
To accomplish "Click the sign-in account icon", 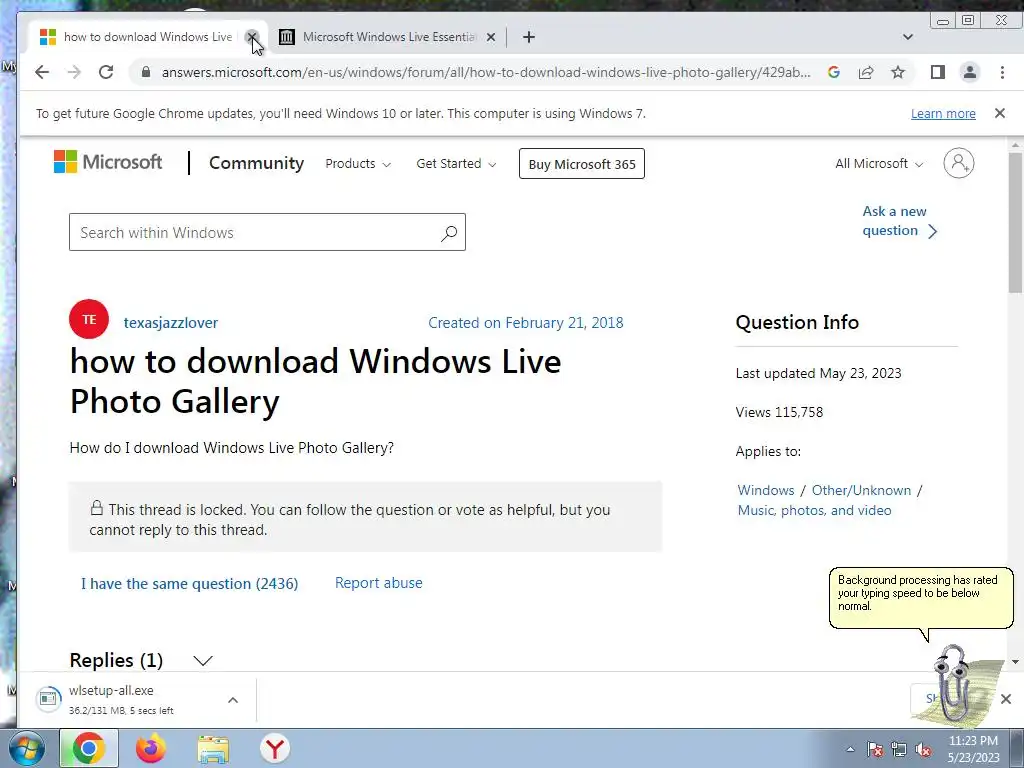I will (959, 163).
